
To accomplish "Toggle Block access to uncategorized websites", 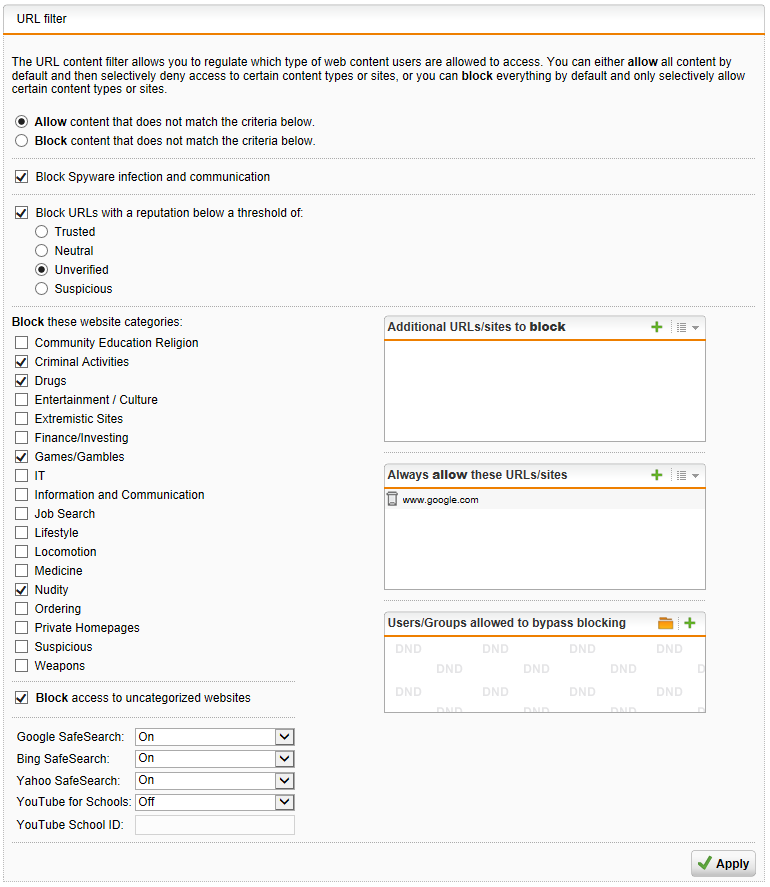I will [x=21, y=697].
